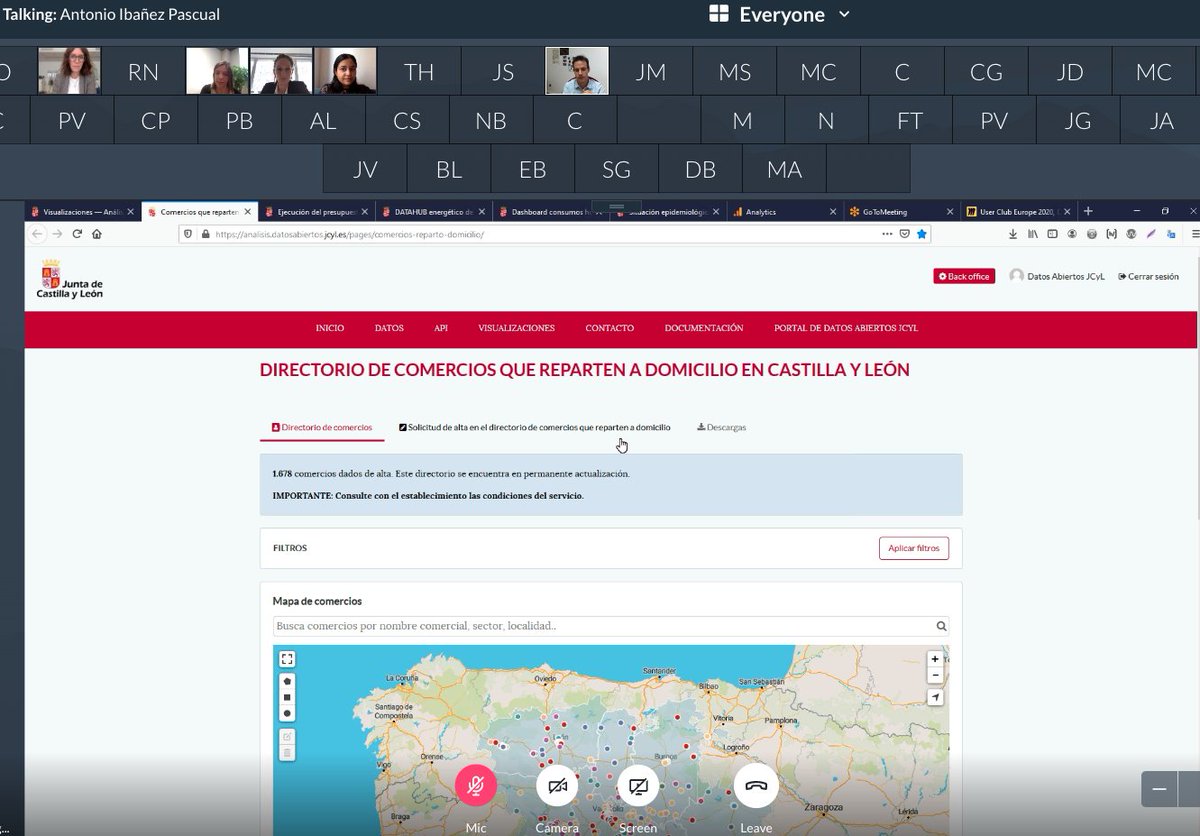Open the Directorio de comercios tab
Screen dimensions: 1200x836
(322, 427)
